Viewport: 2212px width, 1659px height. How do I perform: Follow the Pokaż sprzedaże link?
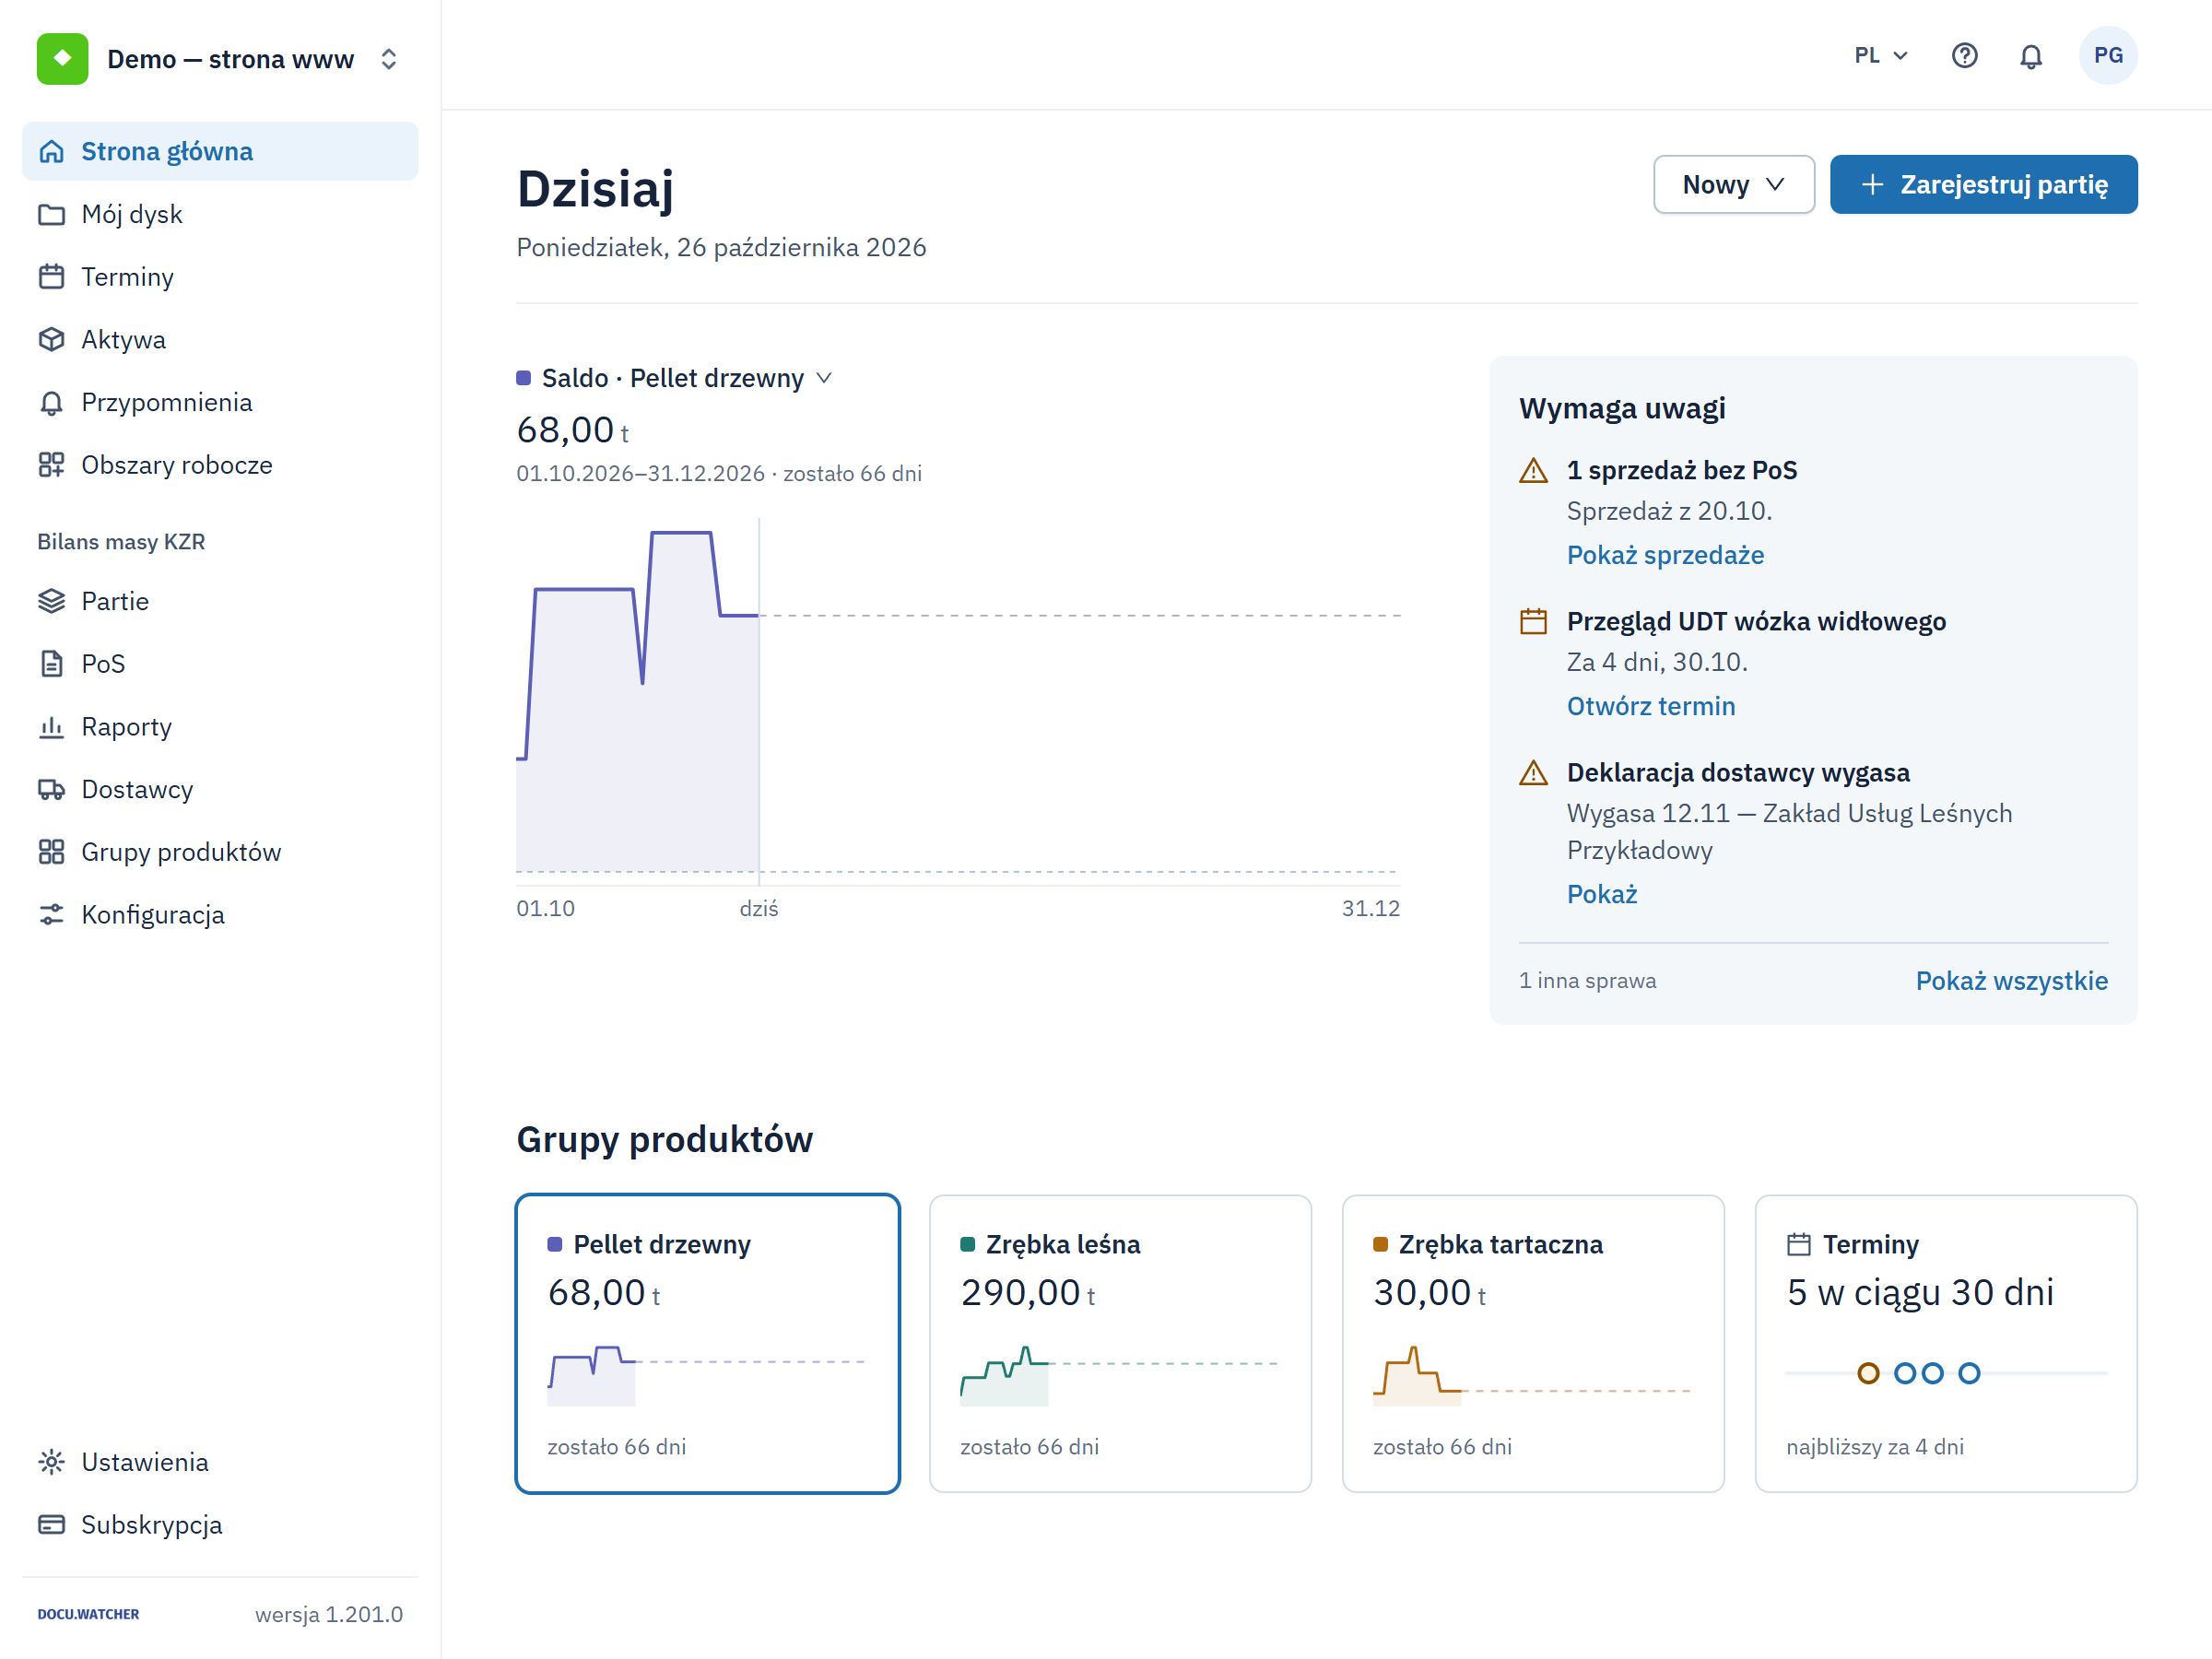pos(1665,555)
